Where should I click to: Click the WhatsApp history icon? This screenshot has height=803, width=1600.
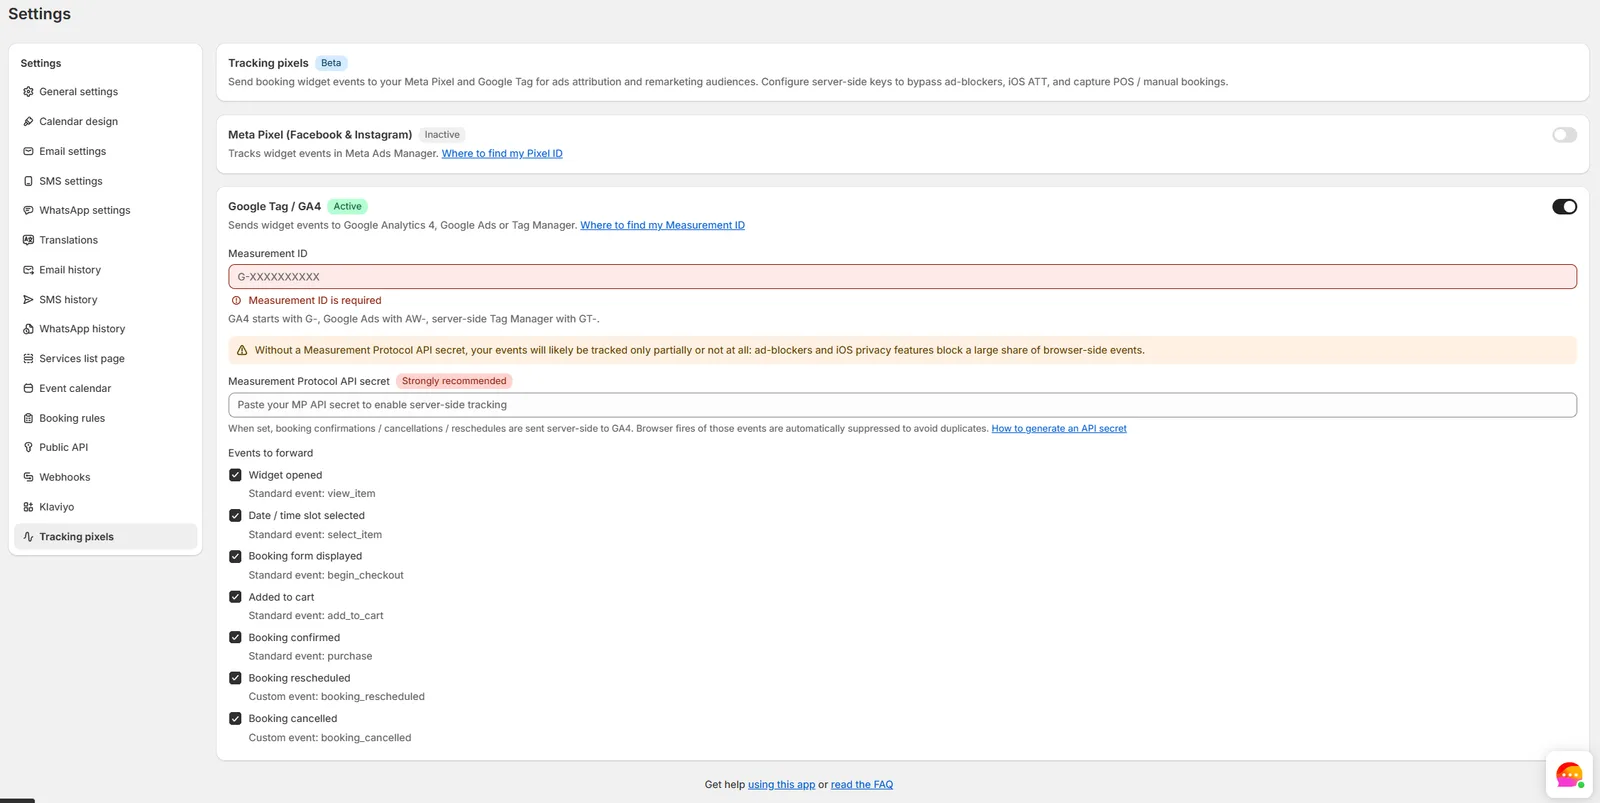click(x=28, y=329)
